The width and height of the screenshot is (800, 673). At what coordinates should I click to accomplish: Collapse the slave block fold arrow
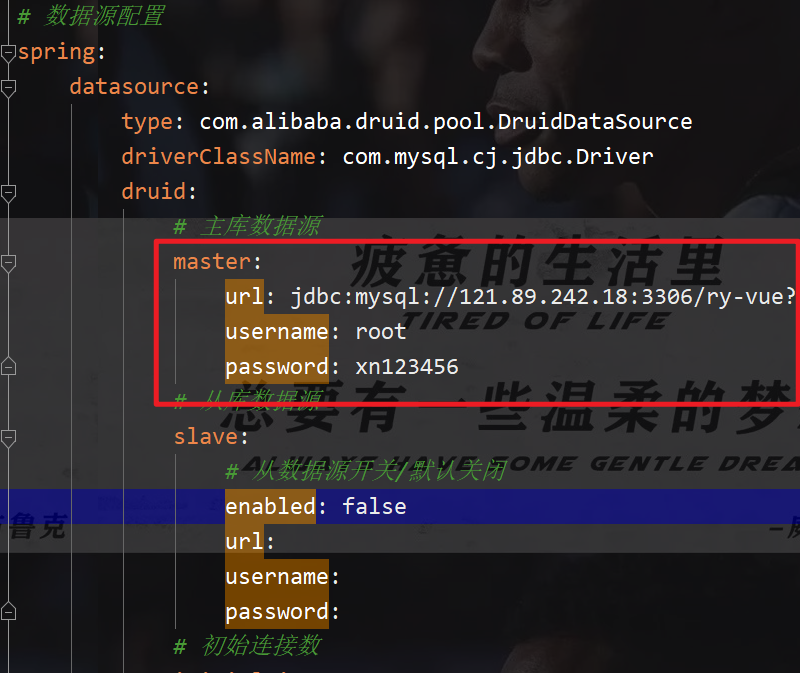[8, 437]
